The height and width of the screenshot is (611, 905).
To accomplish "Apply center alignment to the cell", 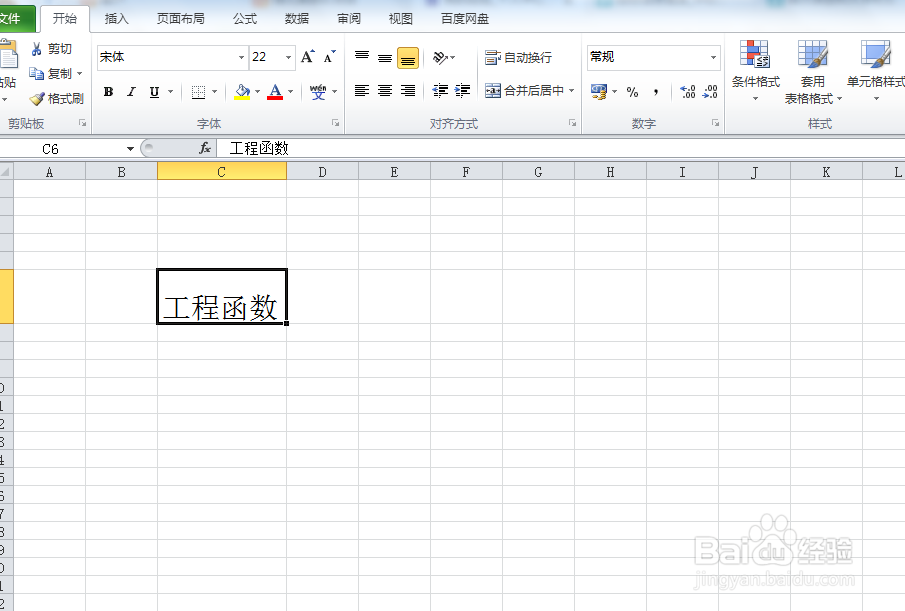I will click(x=384, y=92).
